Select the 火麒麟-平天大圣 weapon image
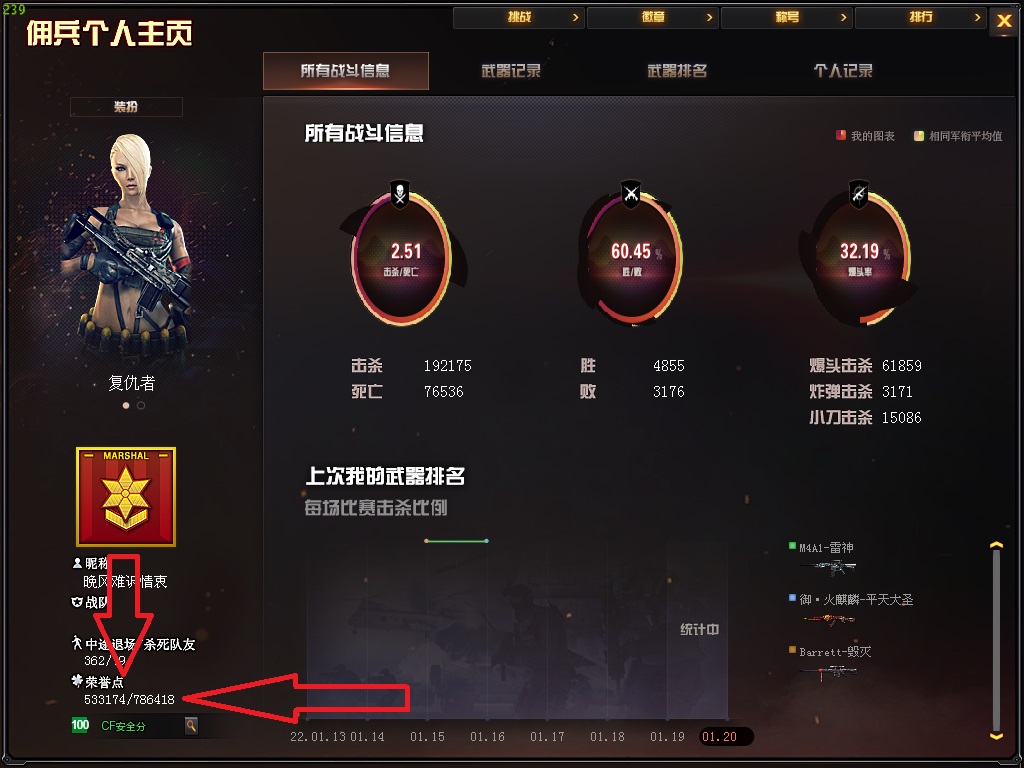Screen dimensions: 1024x768 coord(829,618)
